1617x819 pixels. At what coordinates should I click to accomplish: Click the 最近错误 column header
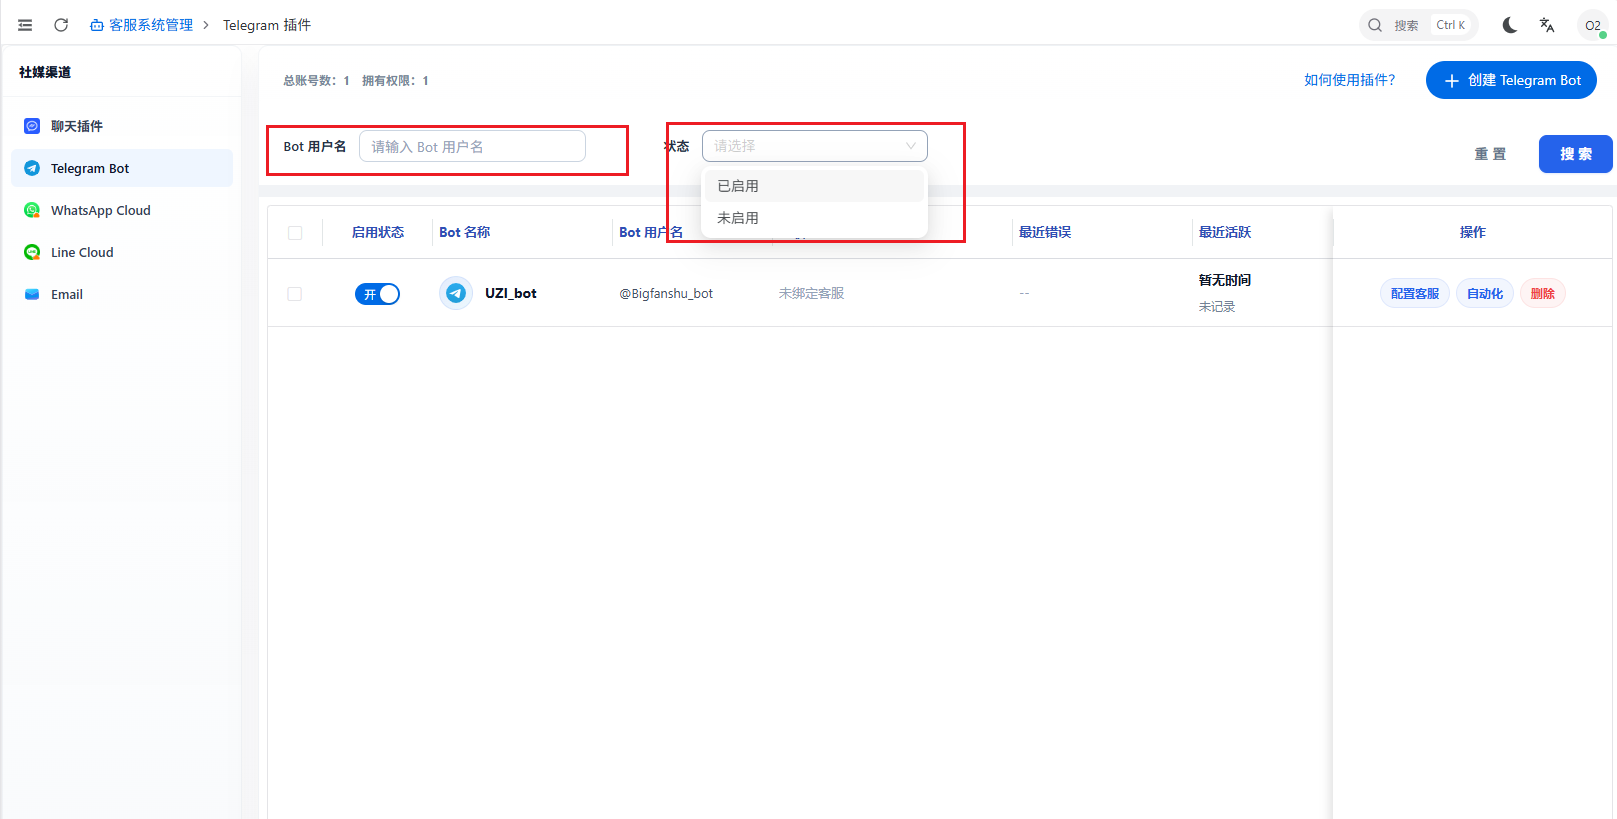[x=1045, y=232]
